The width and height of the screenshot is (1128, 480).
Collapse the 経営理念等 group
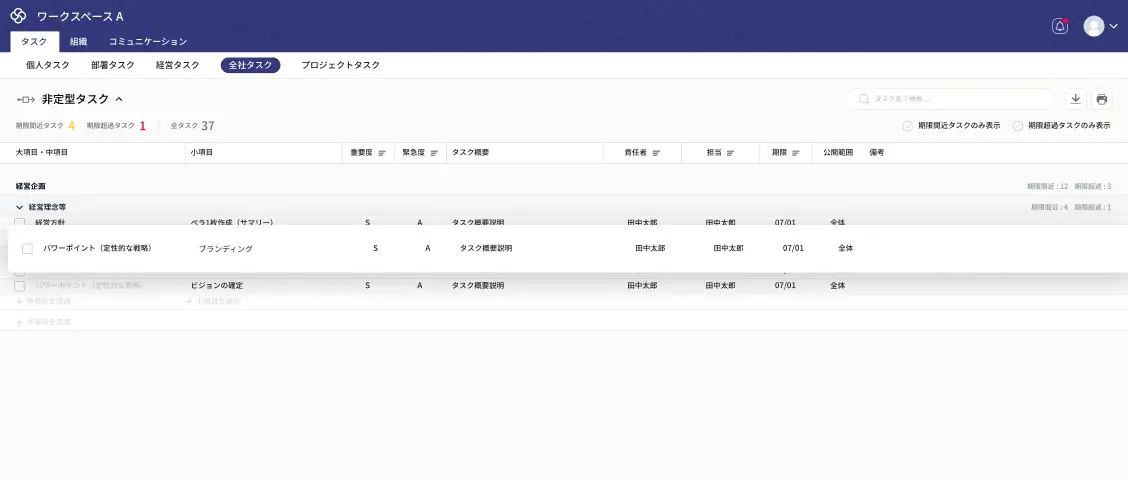(19, 207)
